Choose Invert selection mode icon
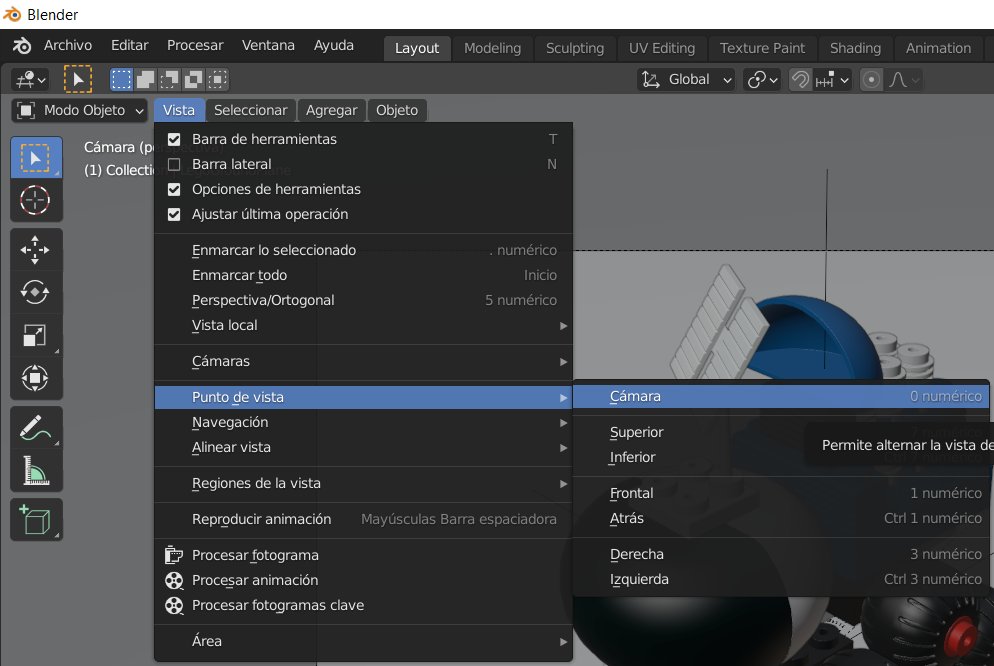The image size is (994, 666). click(193, 80)
